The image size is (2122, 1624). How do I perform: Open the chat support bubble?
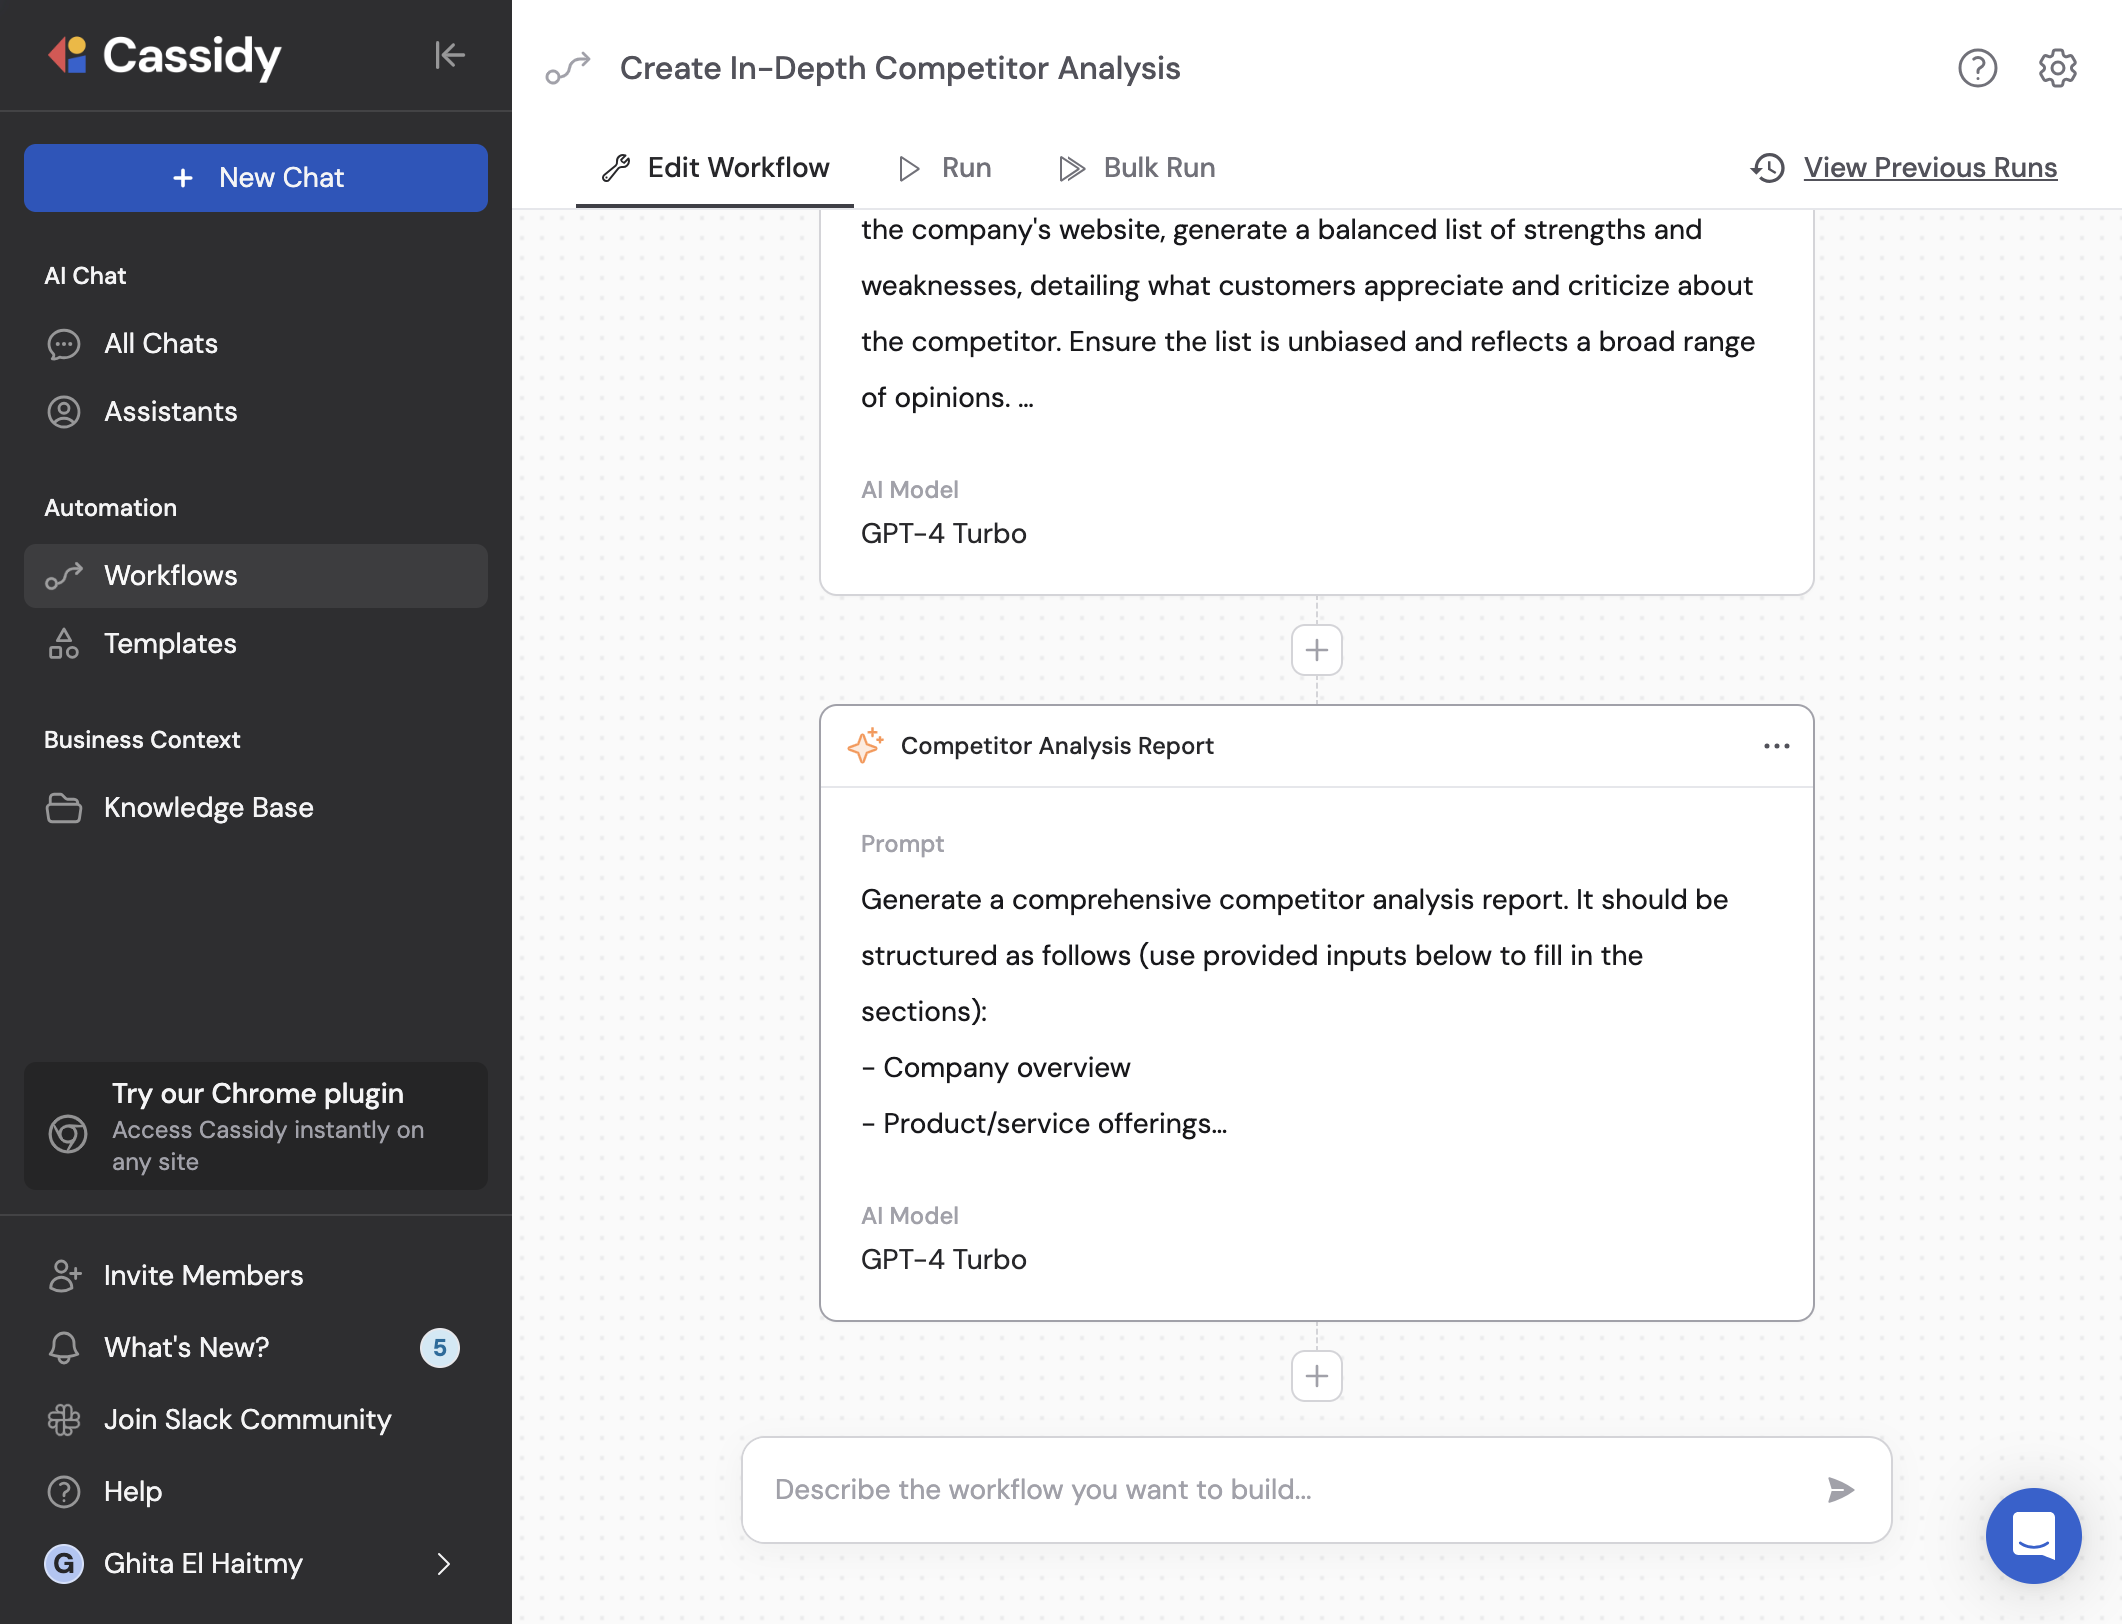pyautogui.click(x=2033, y=1535)
